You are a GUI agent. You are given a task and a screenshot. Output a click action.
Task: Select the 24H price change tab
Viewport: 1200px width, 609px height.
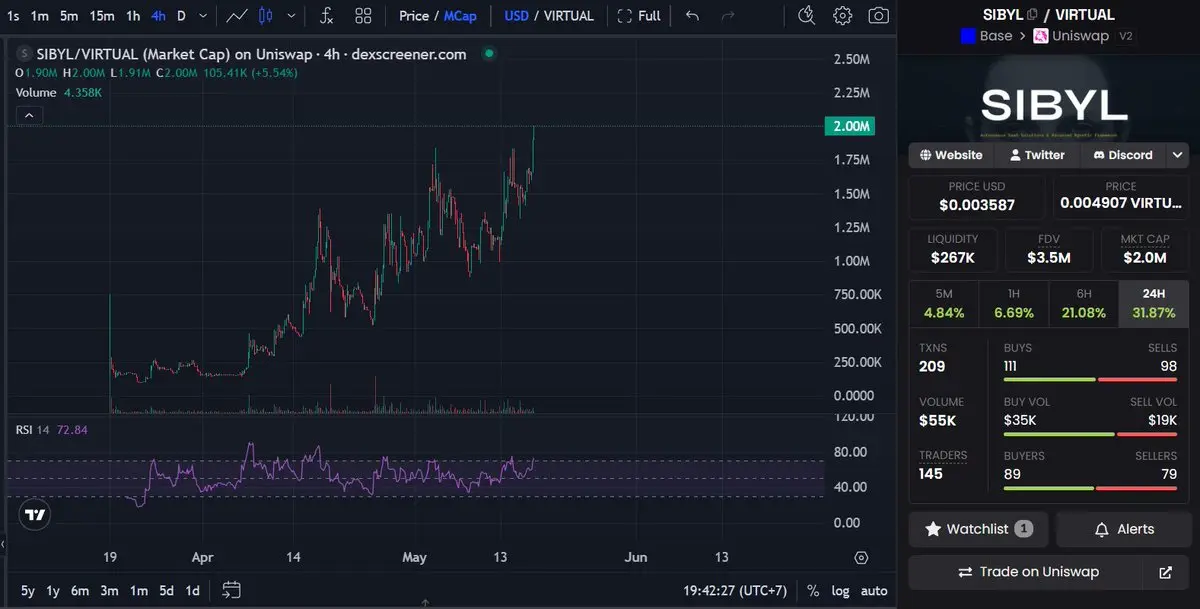pyautogui.click(x=1154, y=303)
